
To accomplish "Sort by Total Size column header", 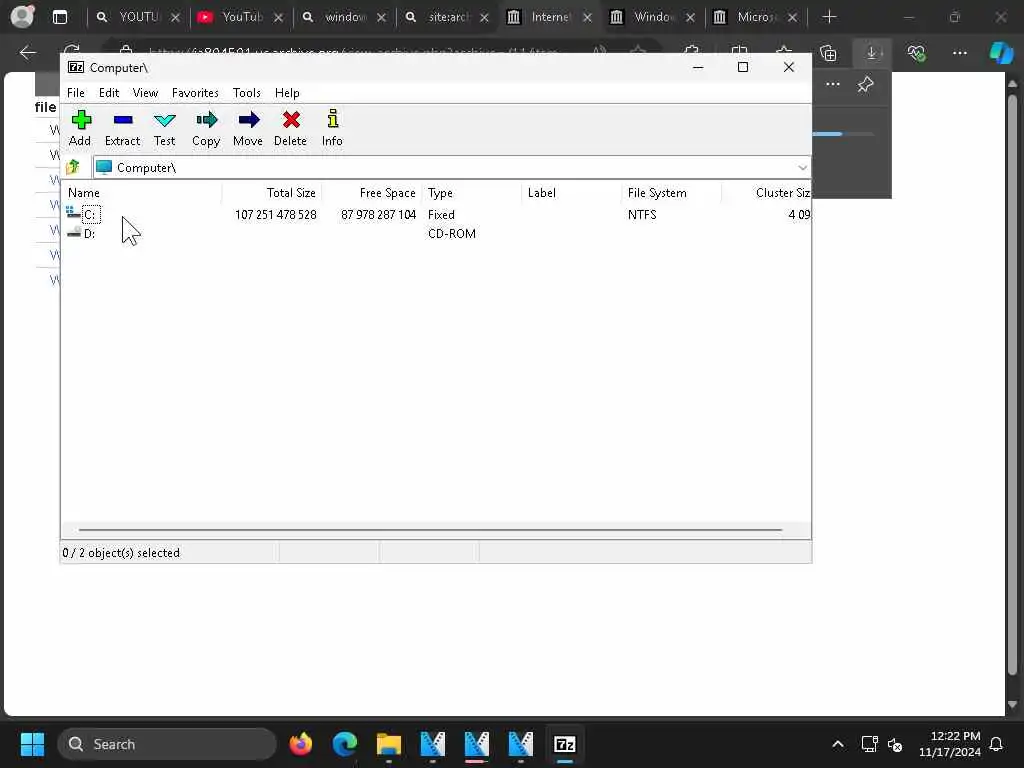I will coord(272,193).
